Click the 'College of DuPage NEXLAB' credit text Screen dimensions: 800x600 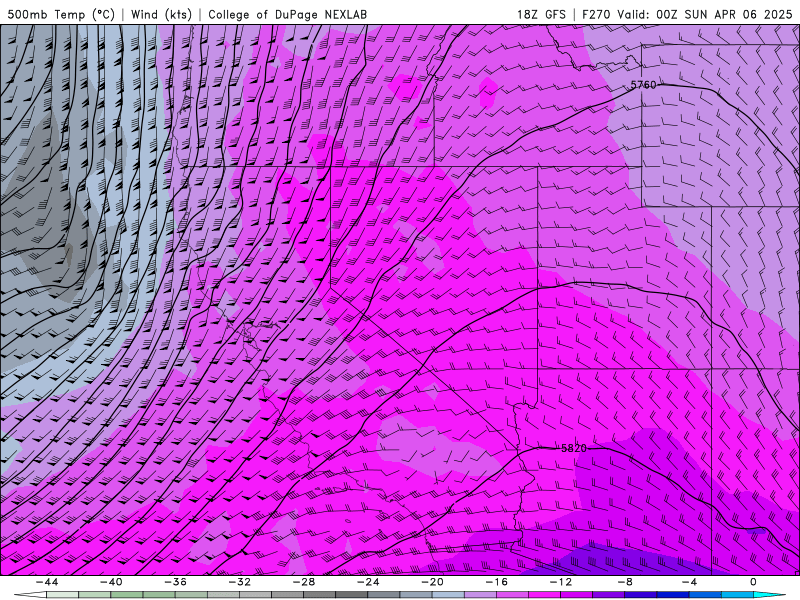point(287,14)
